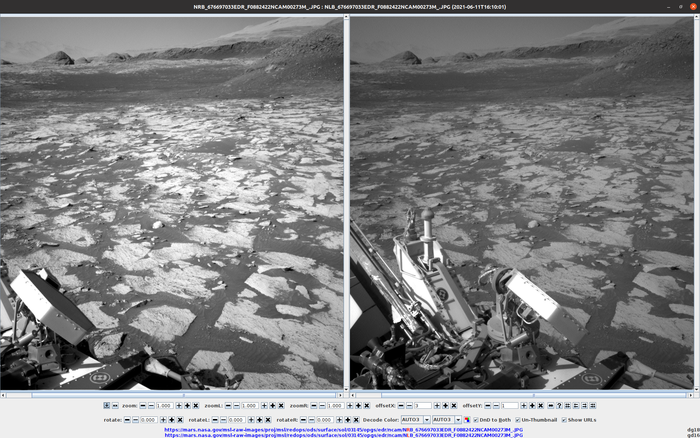700x438 pixels.
Task: Click the left pane horizontal scrollbar thumb
Action: (183, 395)
